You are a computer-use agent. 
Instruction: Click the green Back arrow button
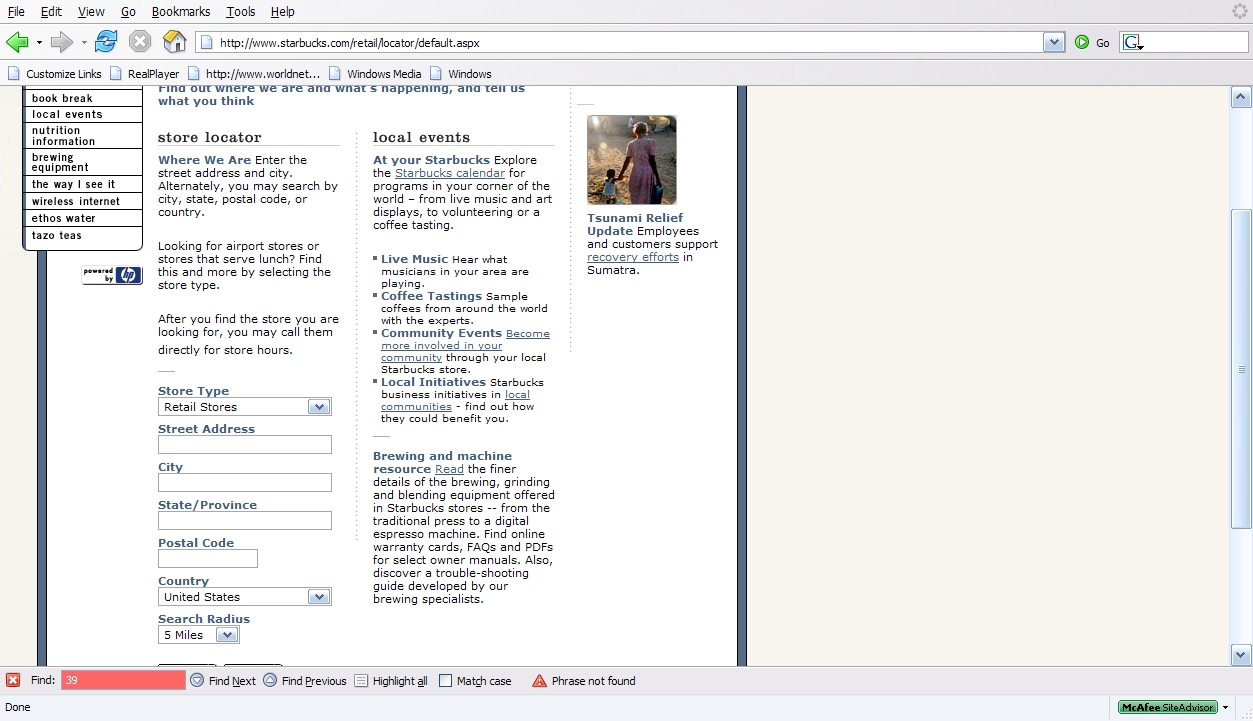coord(17,42)
